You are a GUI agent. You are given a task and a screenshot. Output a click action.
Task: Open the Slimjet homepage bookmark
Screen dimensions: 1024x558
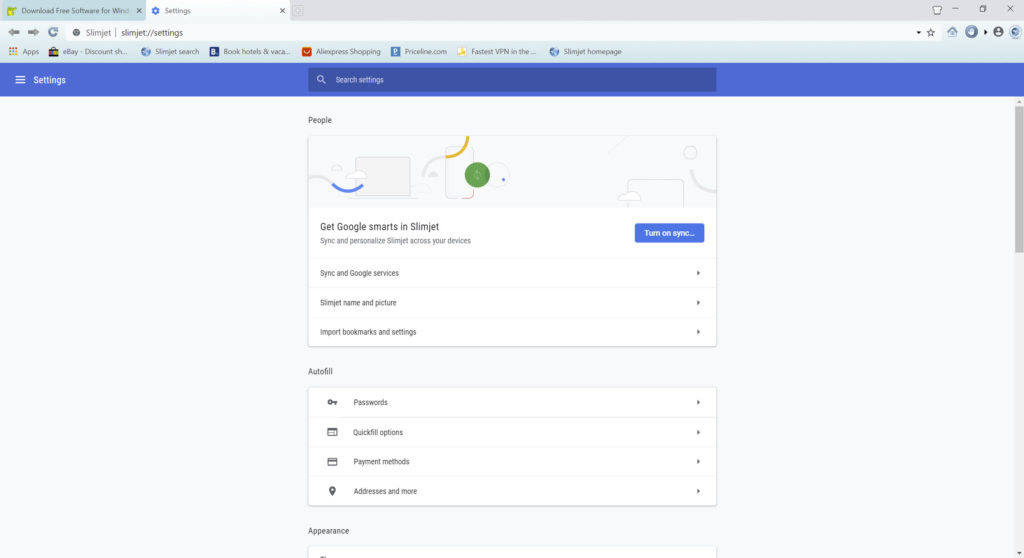click(x=585, y=52)
